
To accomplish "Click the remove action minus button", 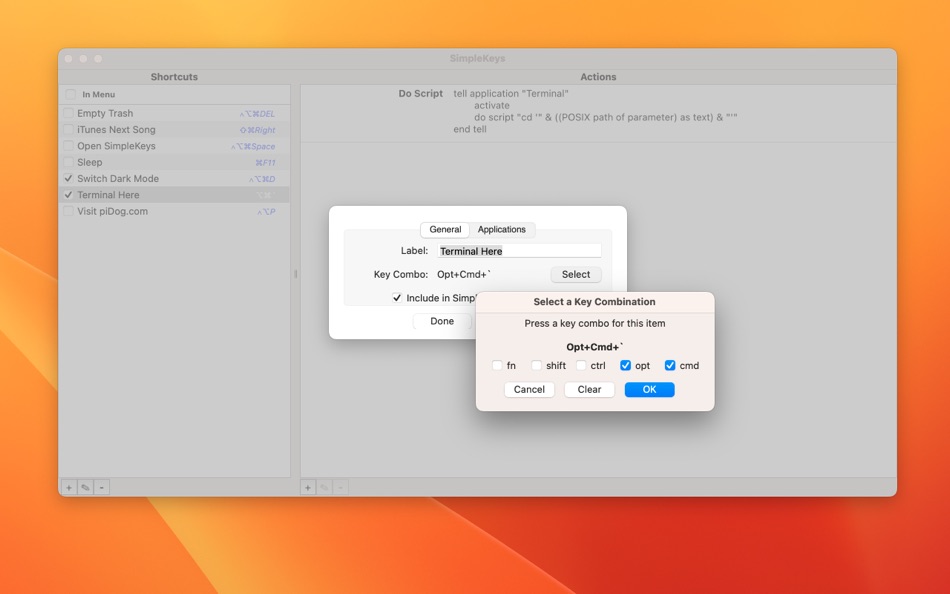I will (x=340, y=487).
